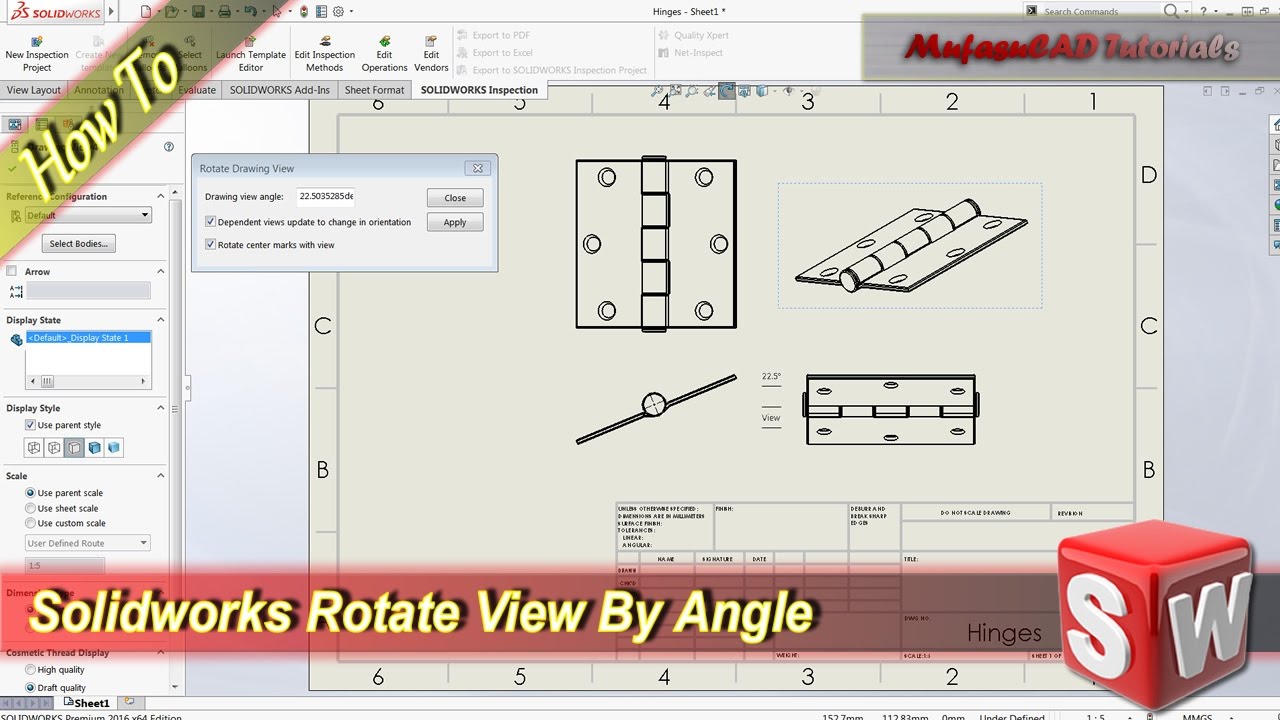The height and width of the screenshot is (720, 1280).
Task: Uncheck Use parent style checkbox
Action: 30,425
